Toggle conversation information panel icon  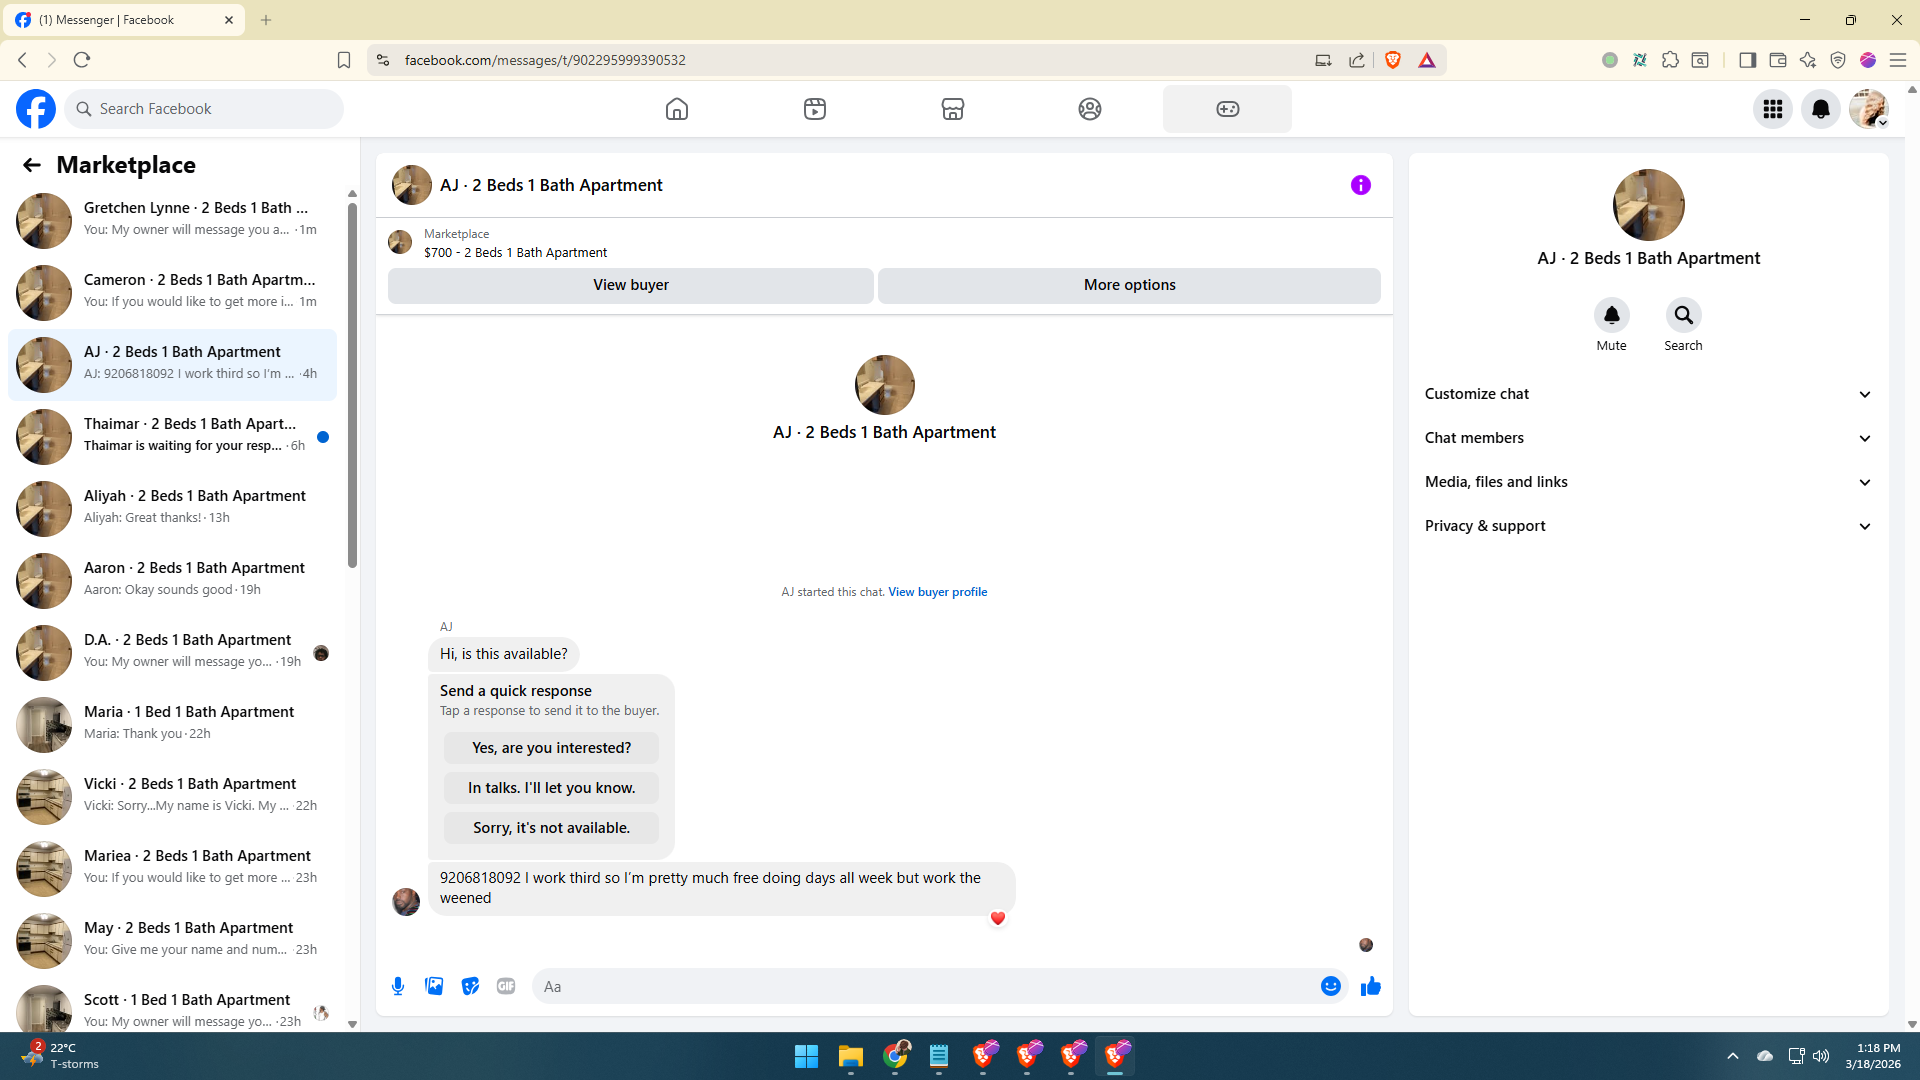click(1360, 185)
